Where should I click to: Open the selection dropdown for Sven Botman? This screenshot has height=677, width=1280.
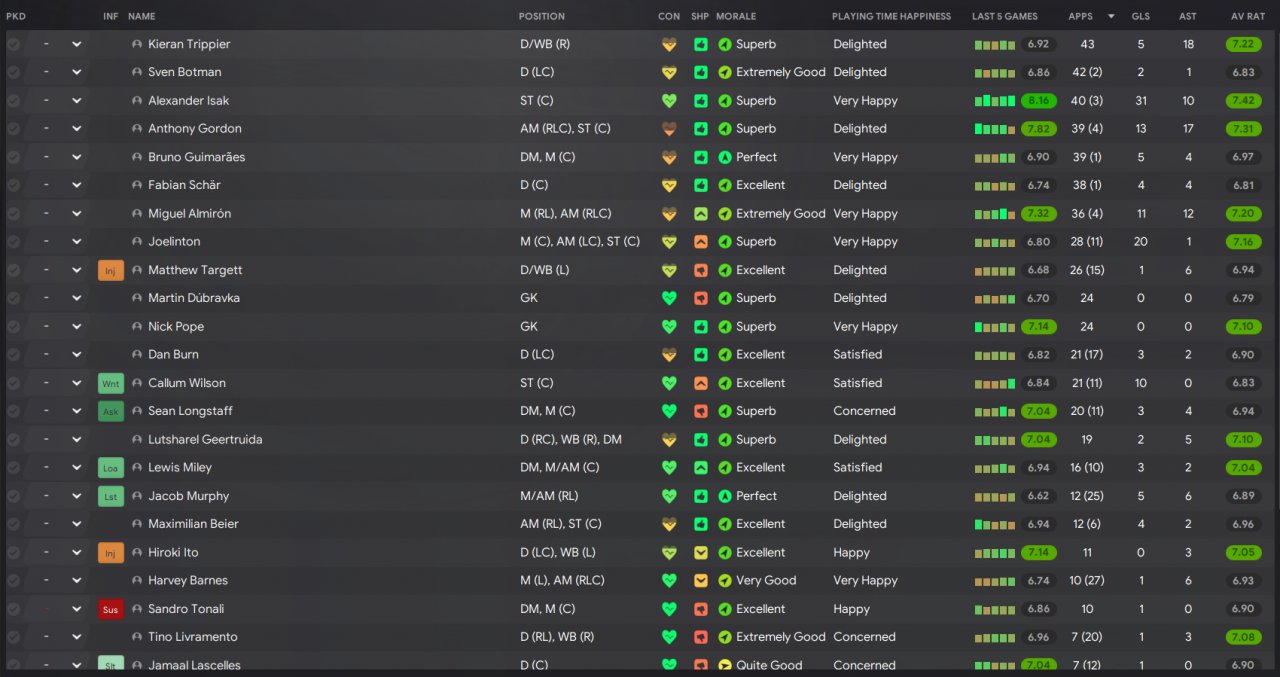tap(77, 73)
